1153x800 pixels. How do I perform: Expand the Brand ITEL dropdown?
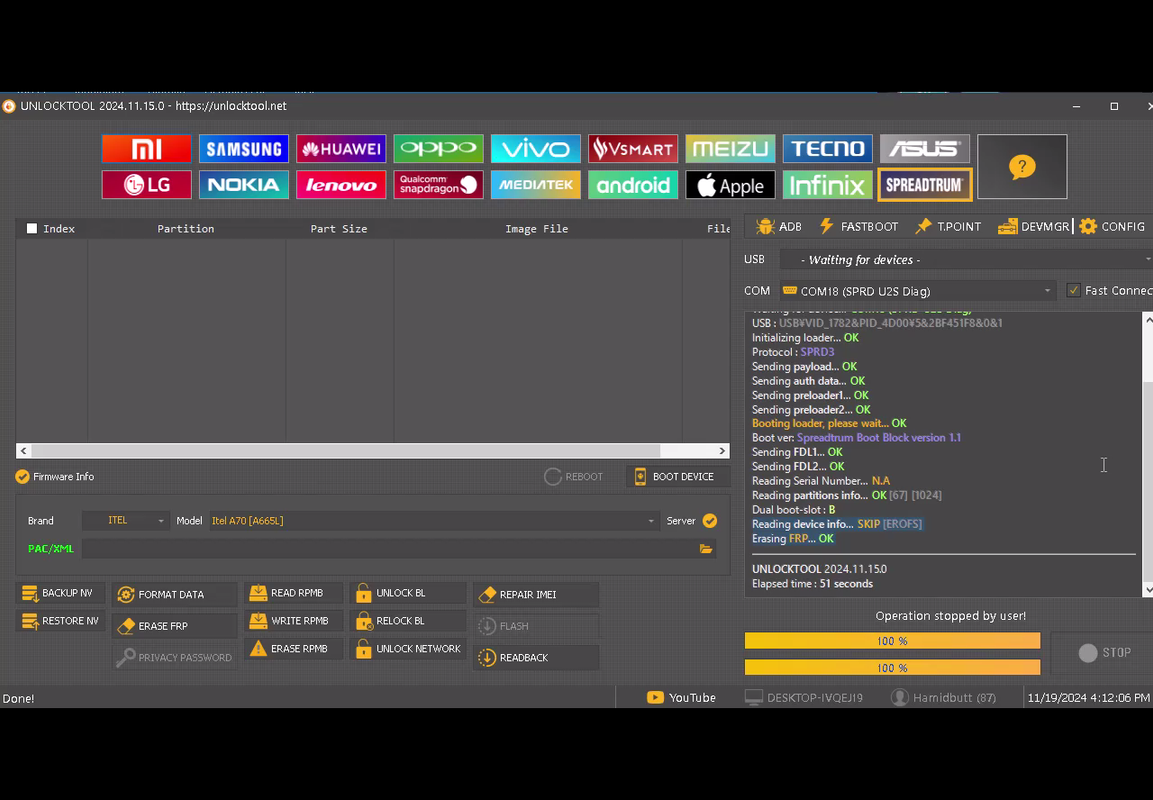point(126,521)
